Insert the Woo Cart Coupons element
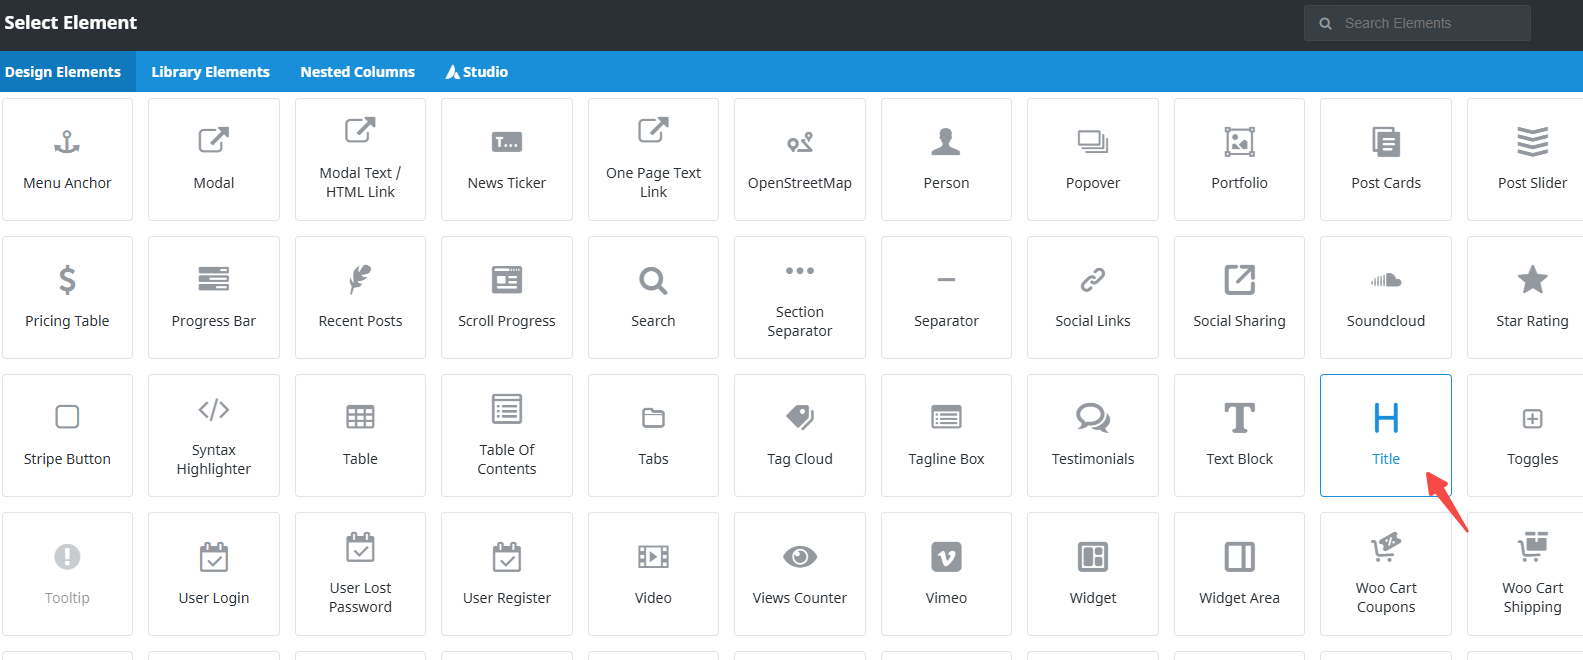 click(x=1385, y=574)
